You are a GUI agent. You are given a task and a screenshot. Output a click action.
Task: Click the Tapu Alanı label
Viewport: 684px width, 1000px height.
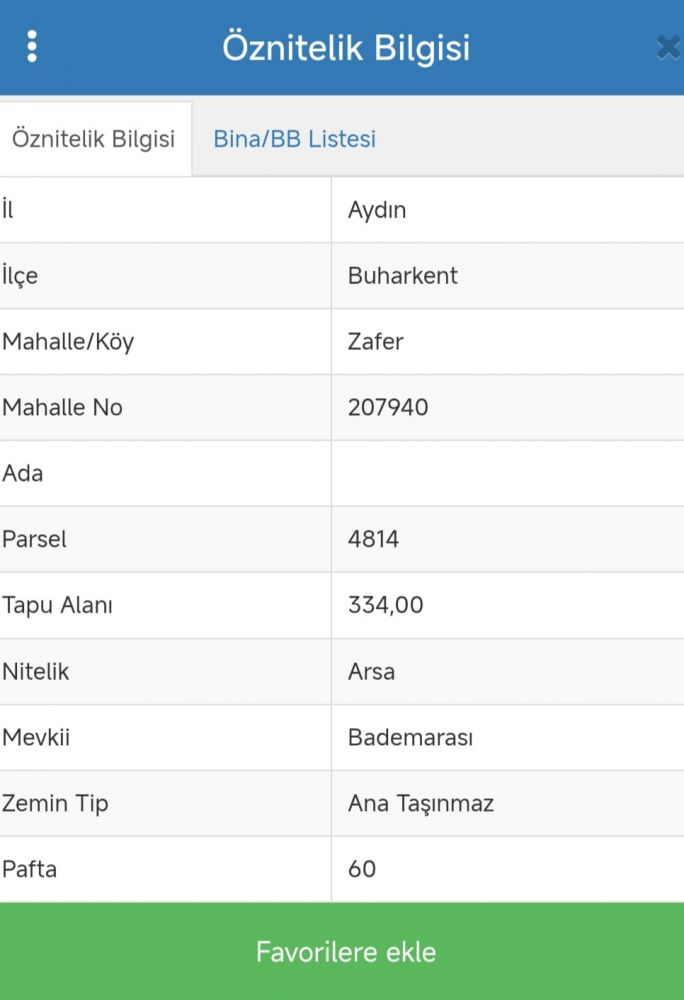57,605
